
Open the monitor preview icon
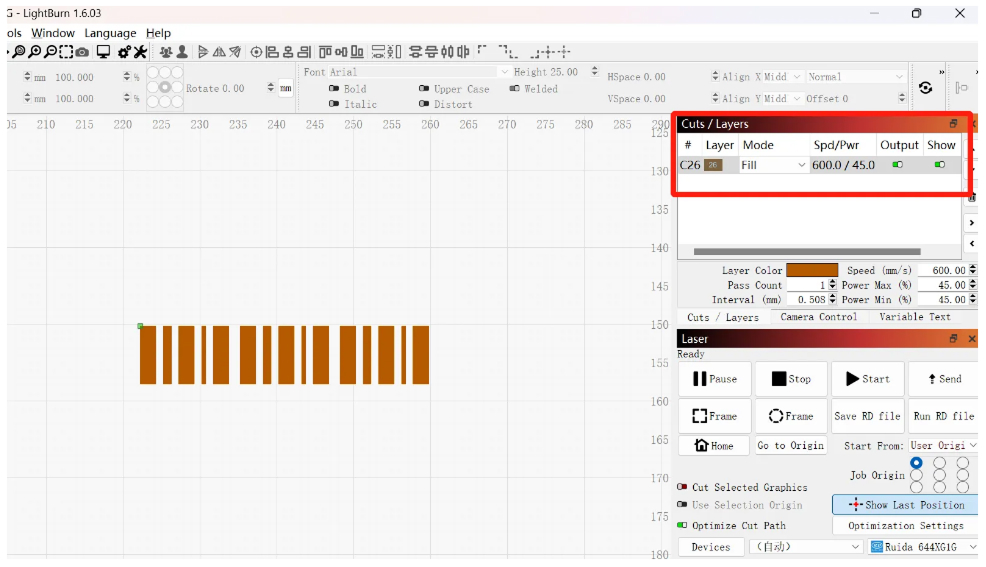click(x=103, y=52)
